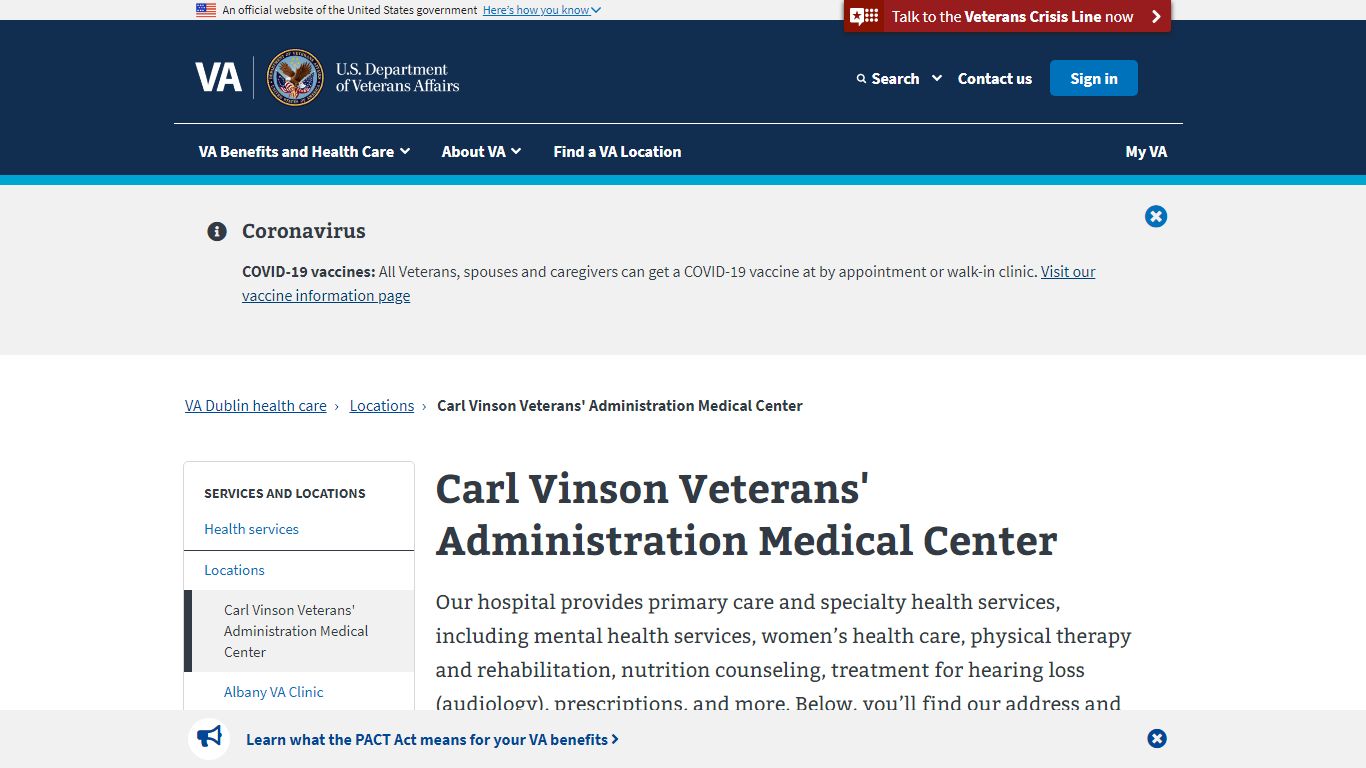Select Carl Vinson Veterans' Administration Medical Center sidebar item
This screenshot has height=768, width=1366.
pos(299,631)
